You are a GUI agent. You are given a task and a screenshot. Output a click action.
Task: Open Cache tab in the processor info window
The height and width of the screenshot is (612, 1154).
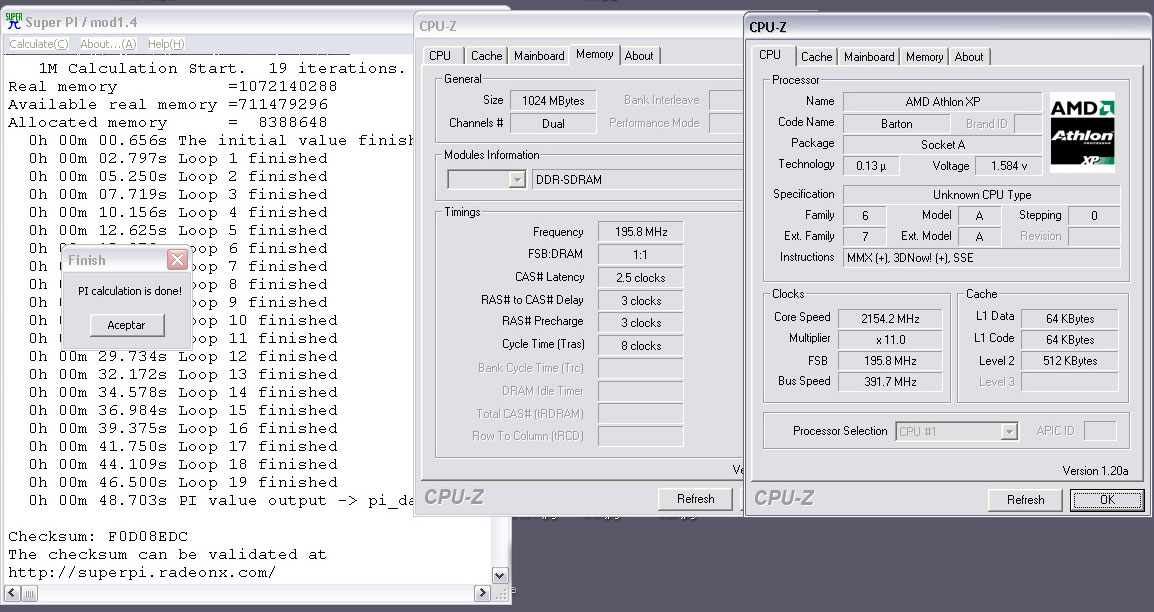[816, 57]
